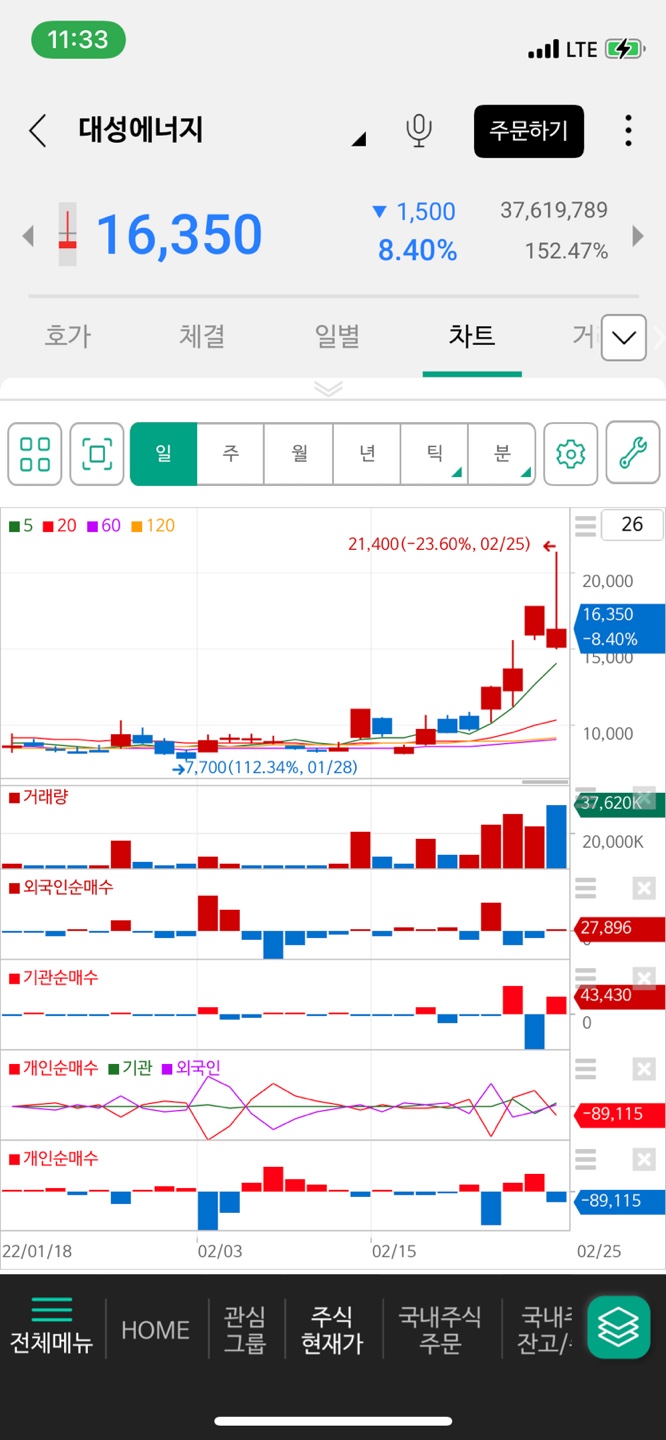Close the 기관순매수 indicator panel

click(x=644, y=978)
